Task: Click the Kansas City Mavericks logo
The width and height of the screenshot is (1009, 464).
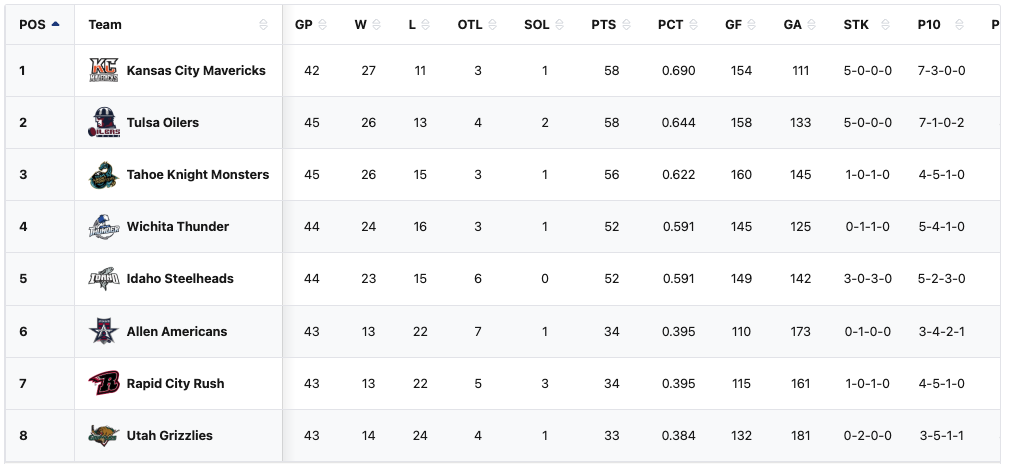Action: (x=103, y=70)
